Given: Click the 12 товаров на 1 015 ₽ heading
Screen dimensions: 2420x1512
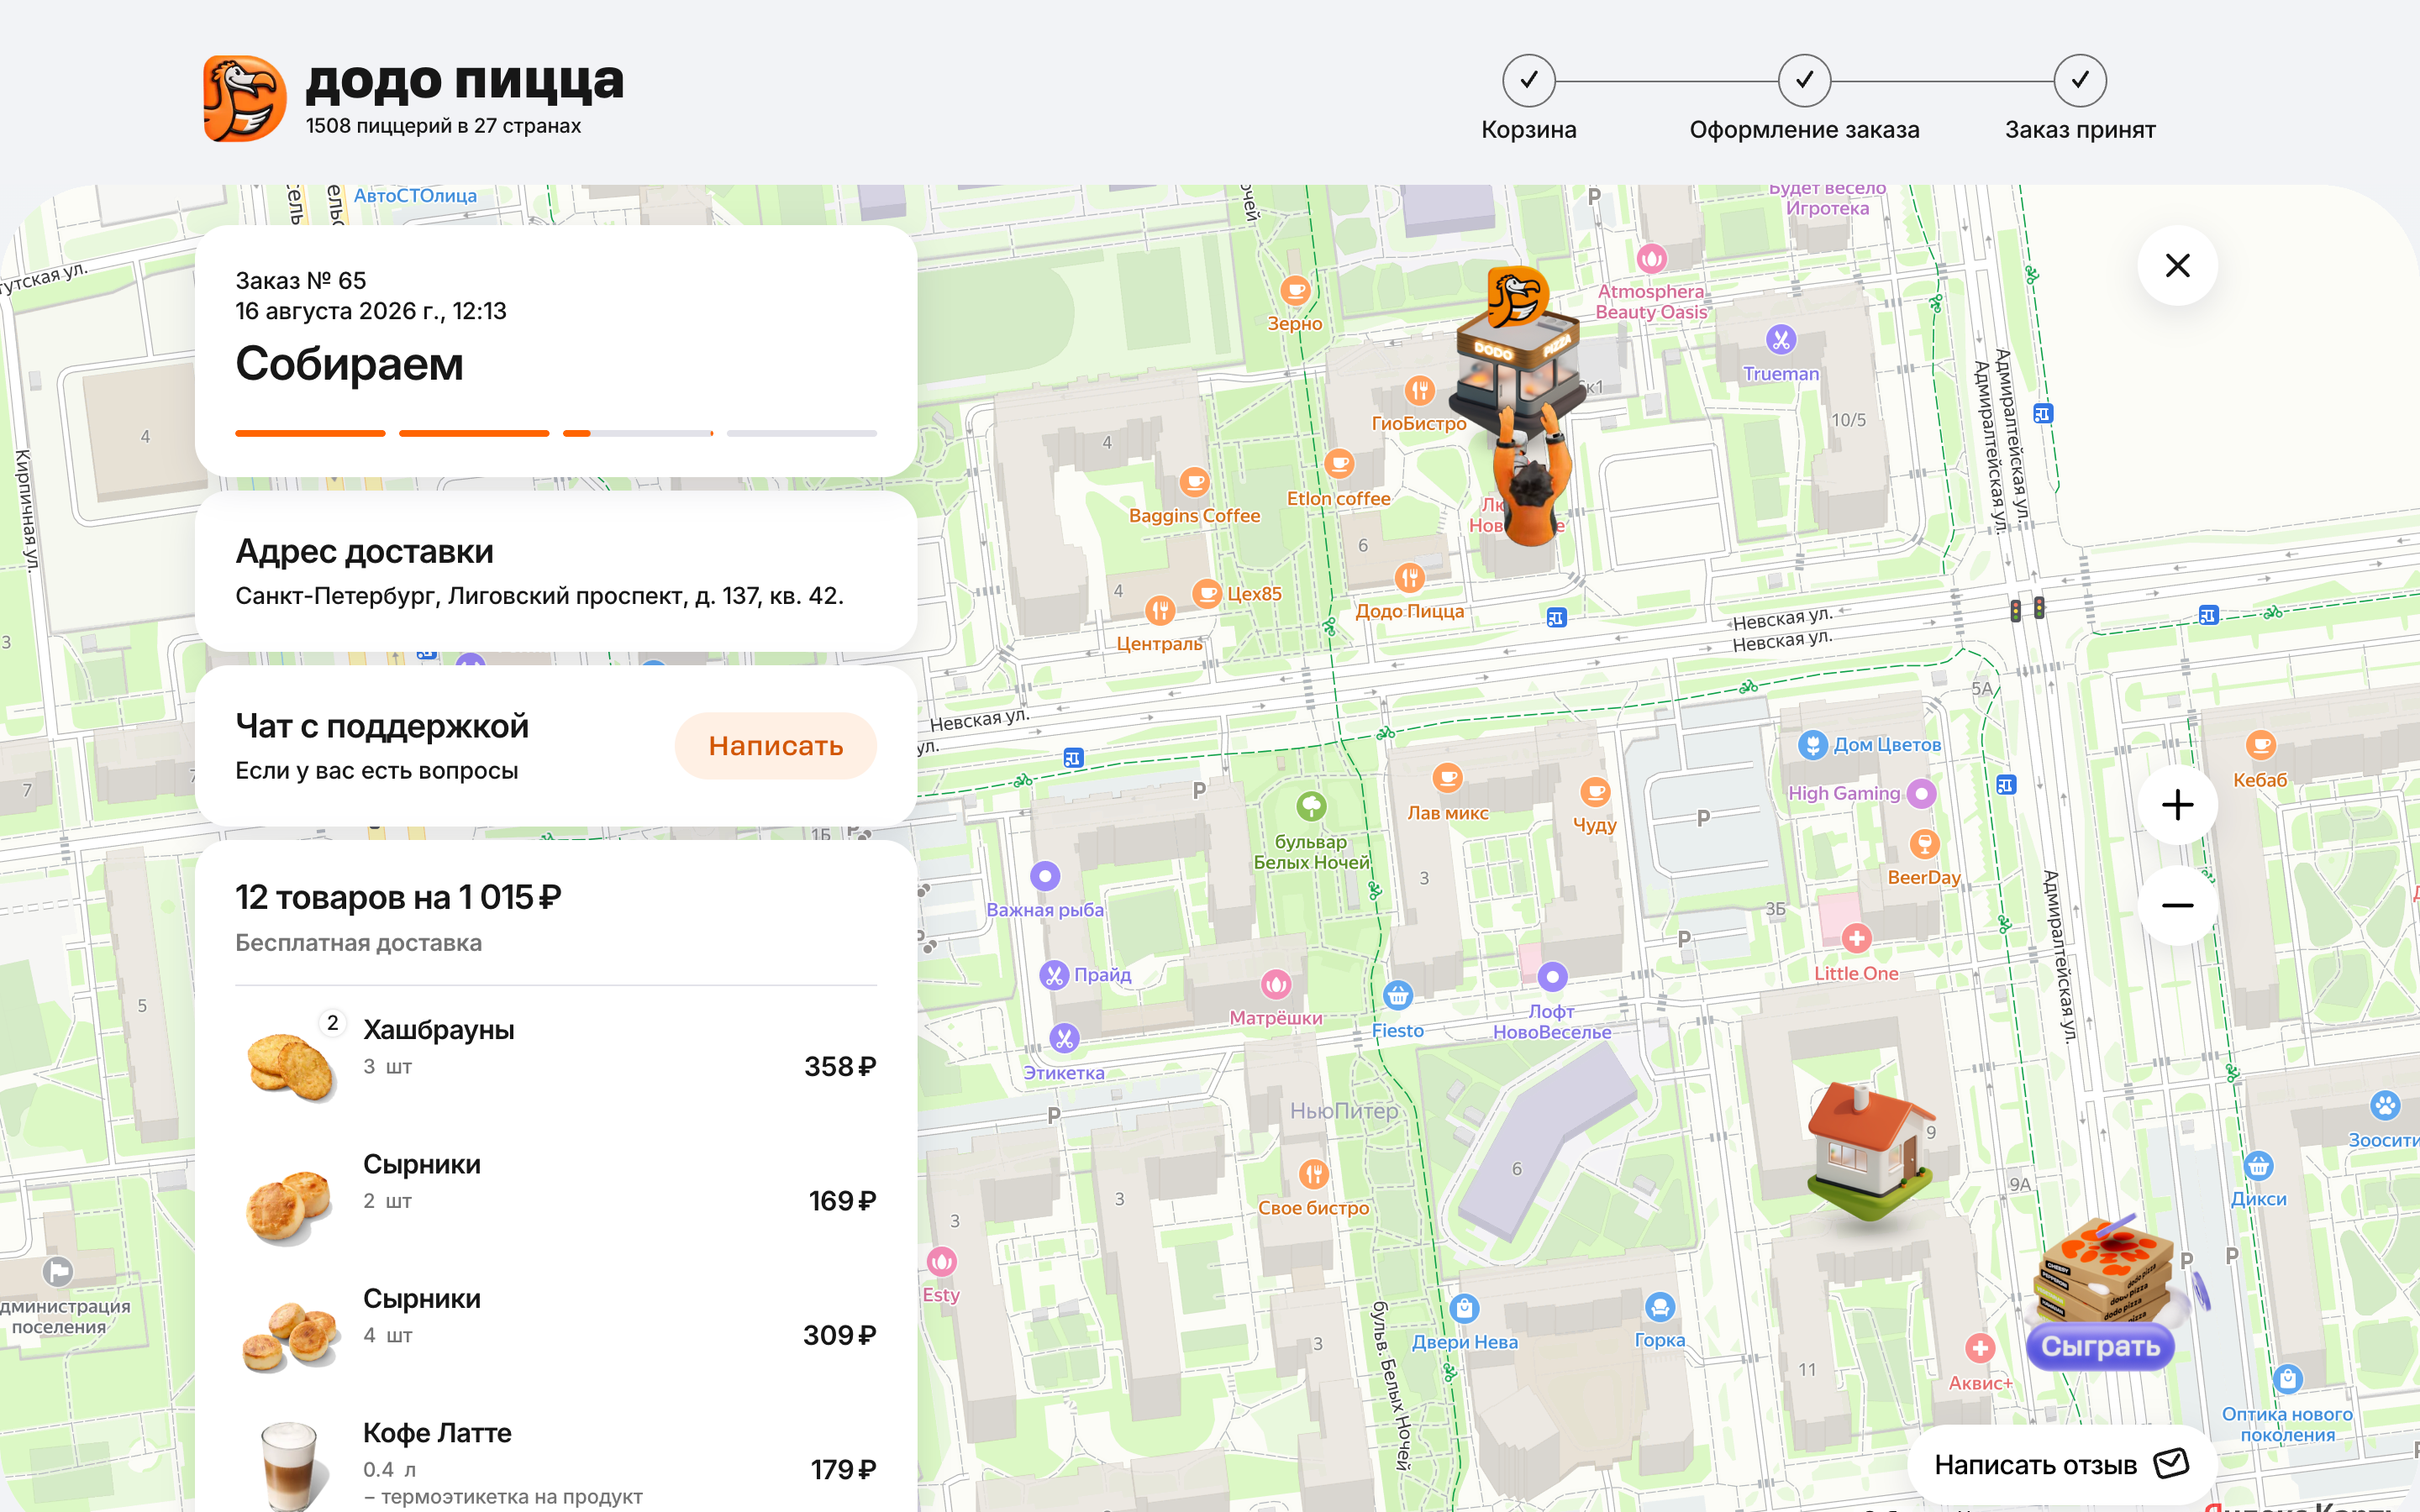Looking at the screenshot, I should tap(398, 897).
